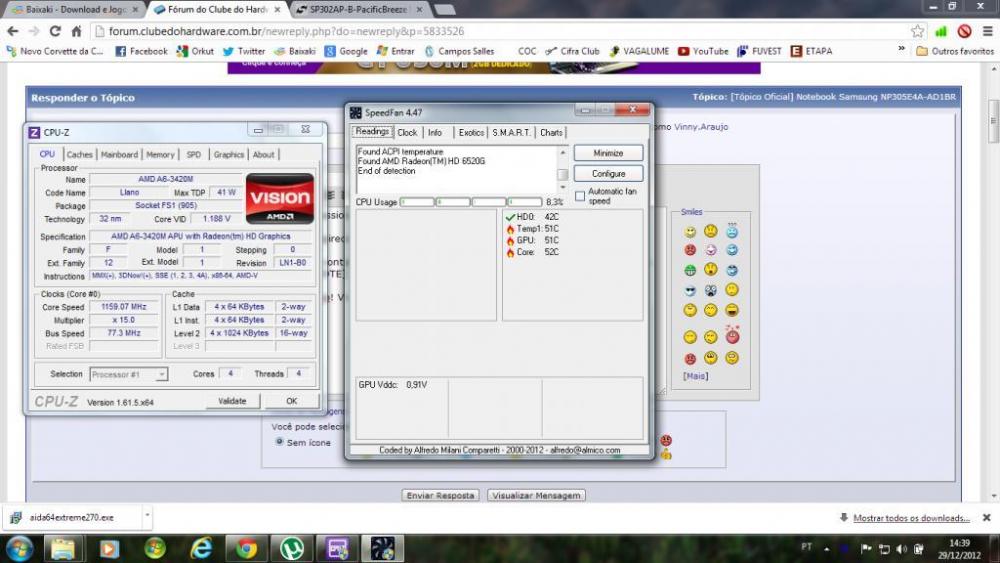Open the 'Outros favoritos' bookmarks folder
The image size is (1000, 563).
coord(955,51)
